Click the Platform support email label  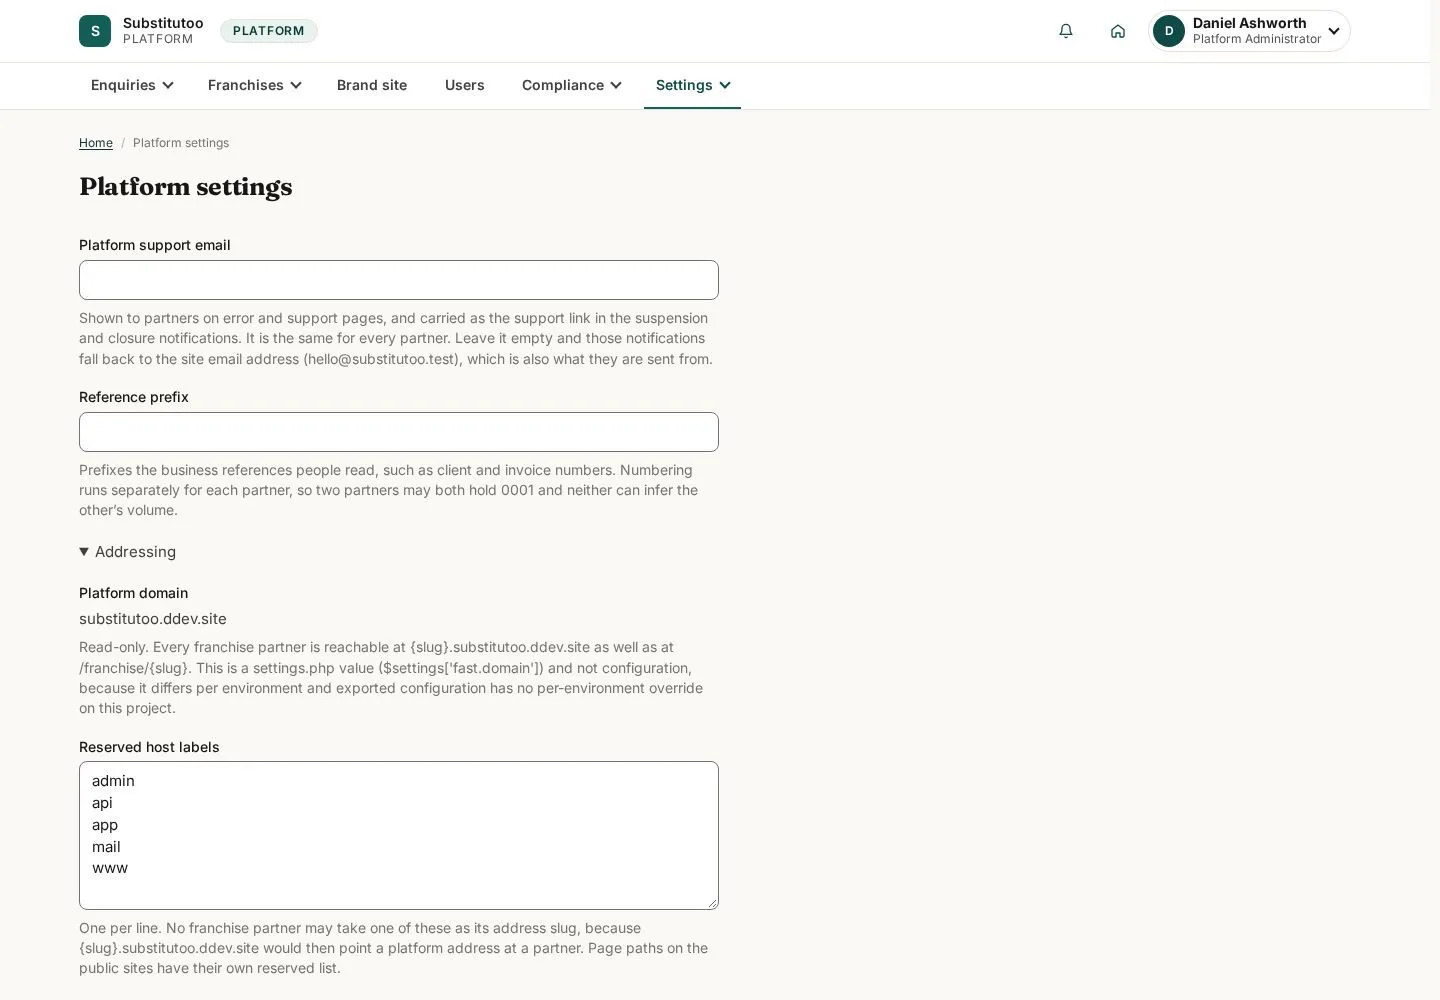(x=155, y=245)
